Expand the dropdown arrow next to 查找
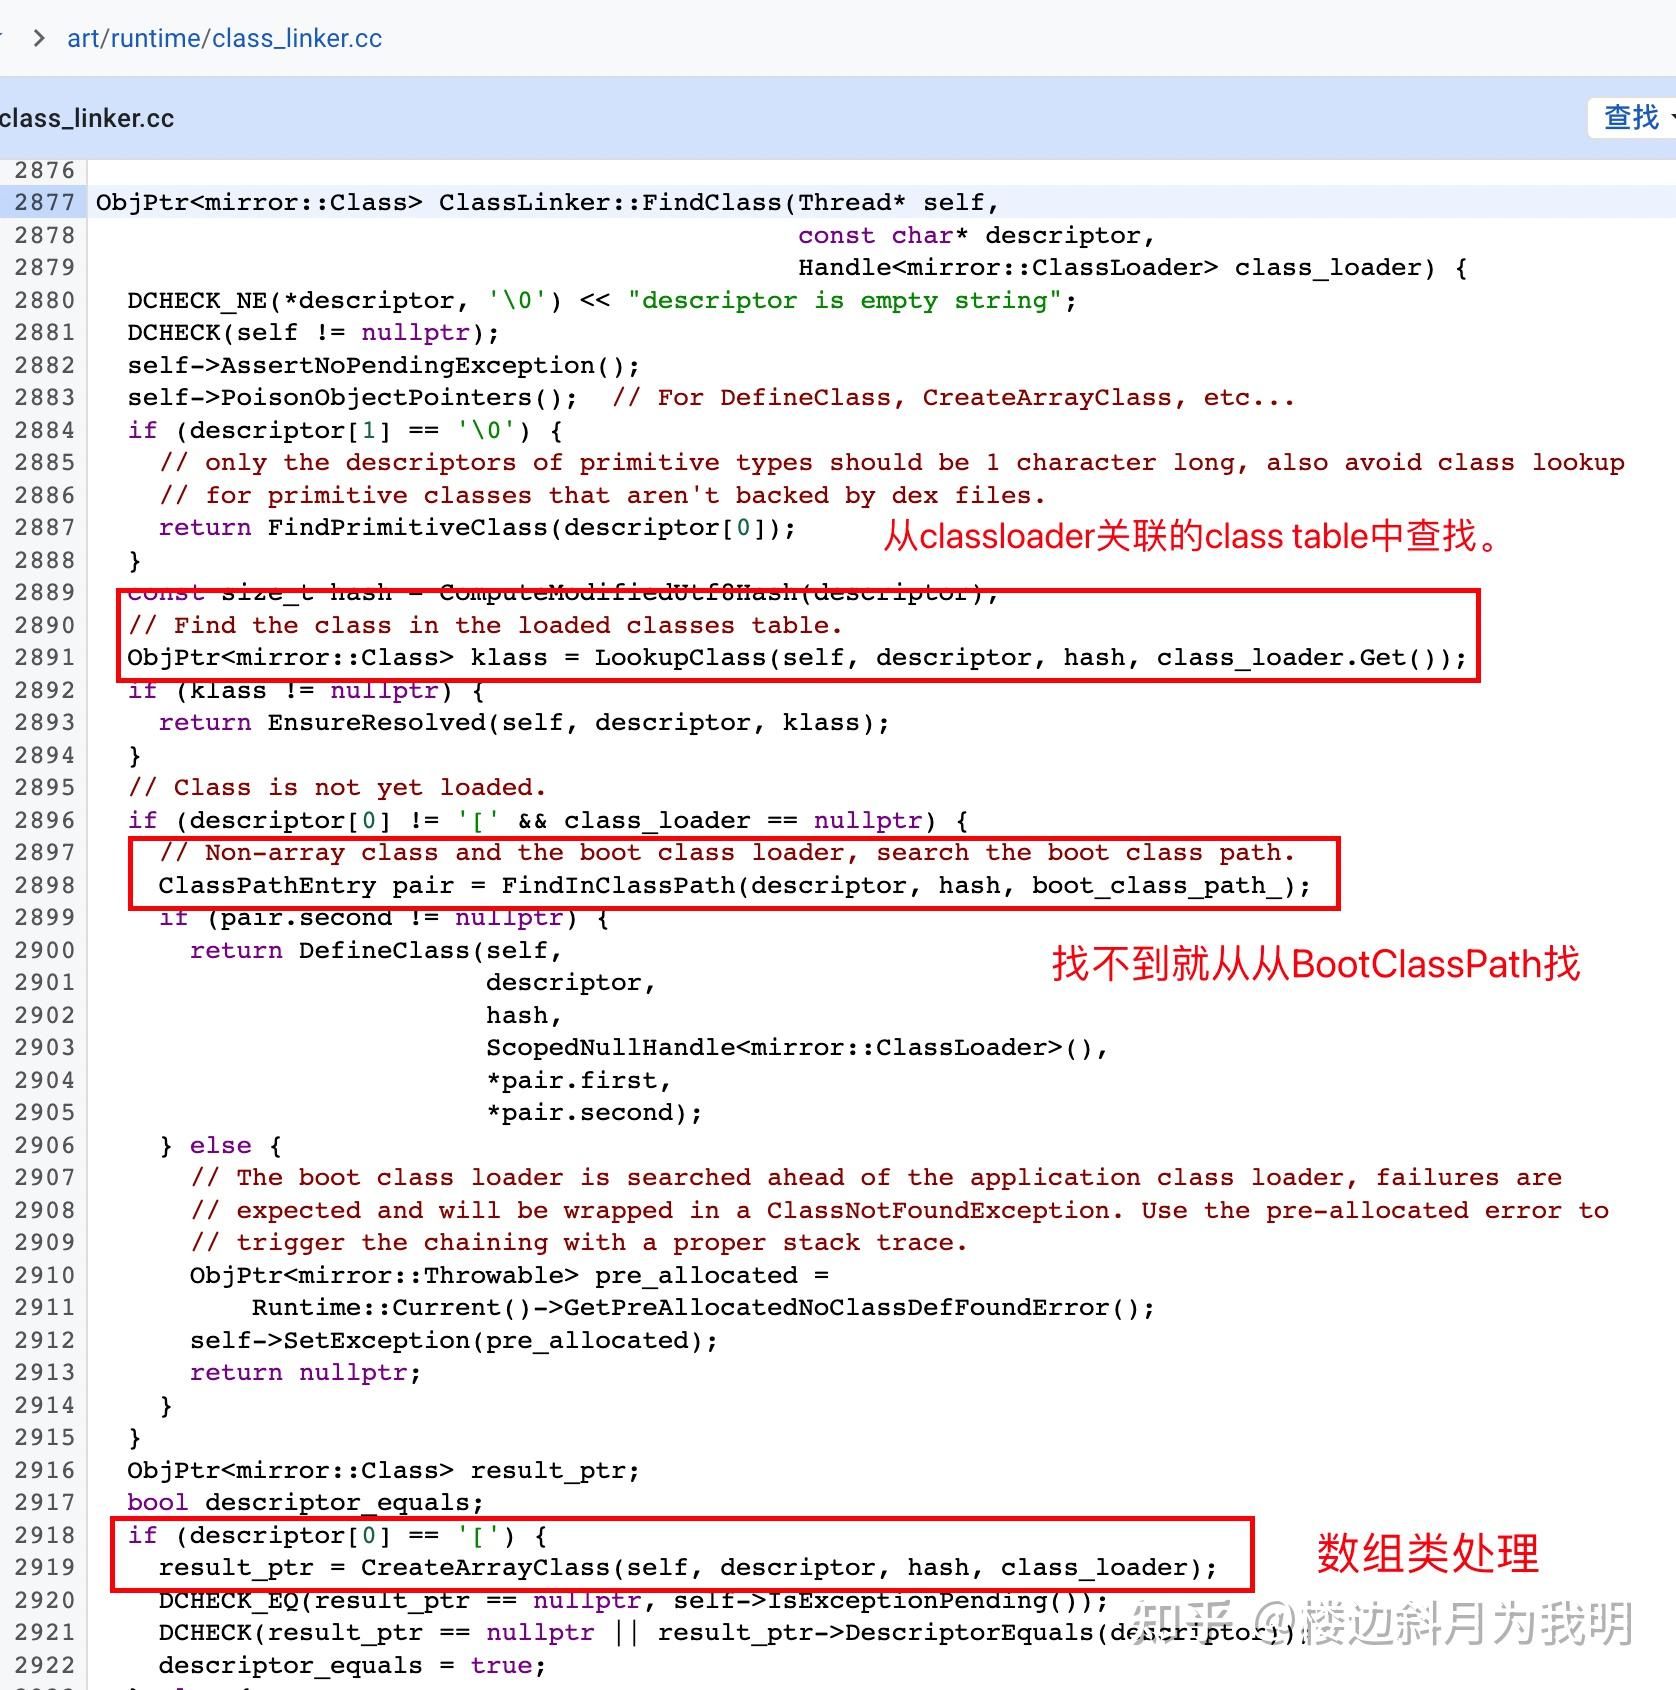Viewport: 1676px width, 1690px height. [x=1668, y=118]
